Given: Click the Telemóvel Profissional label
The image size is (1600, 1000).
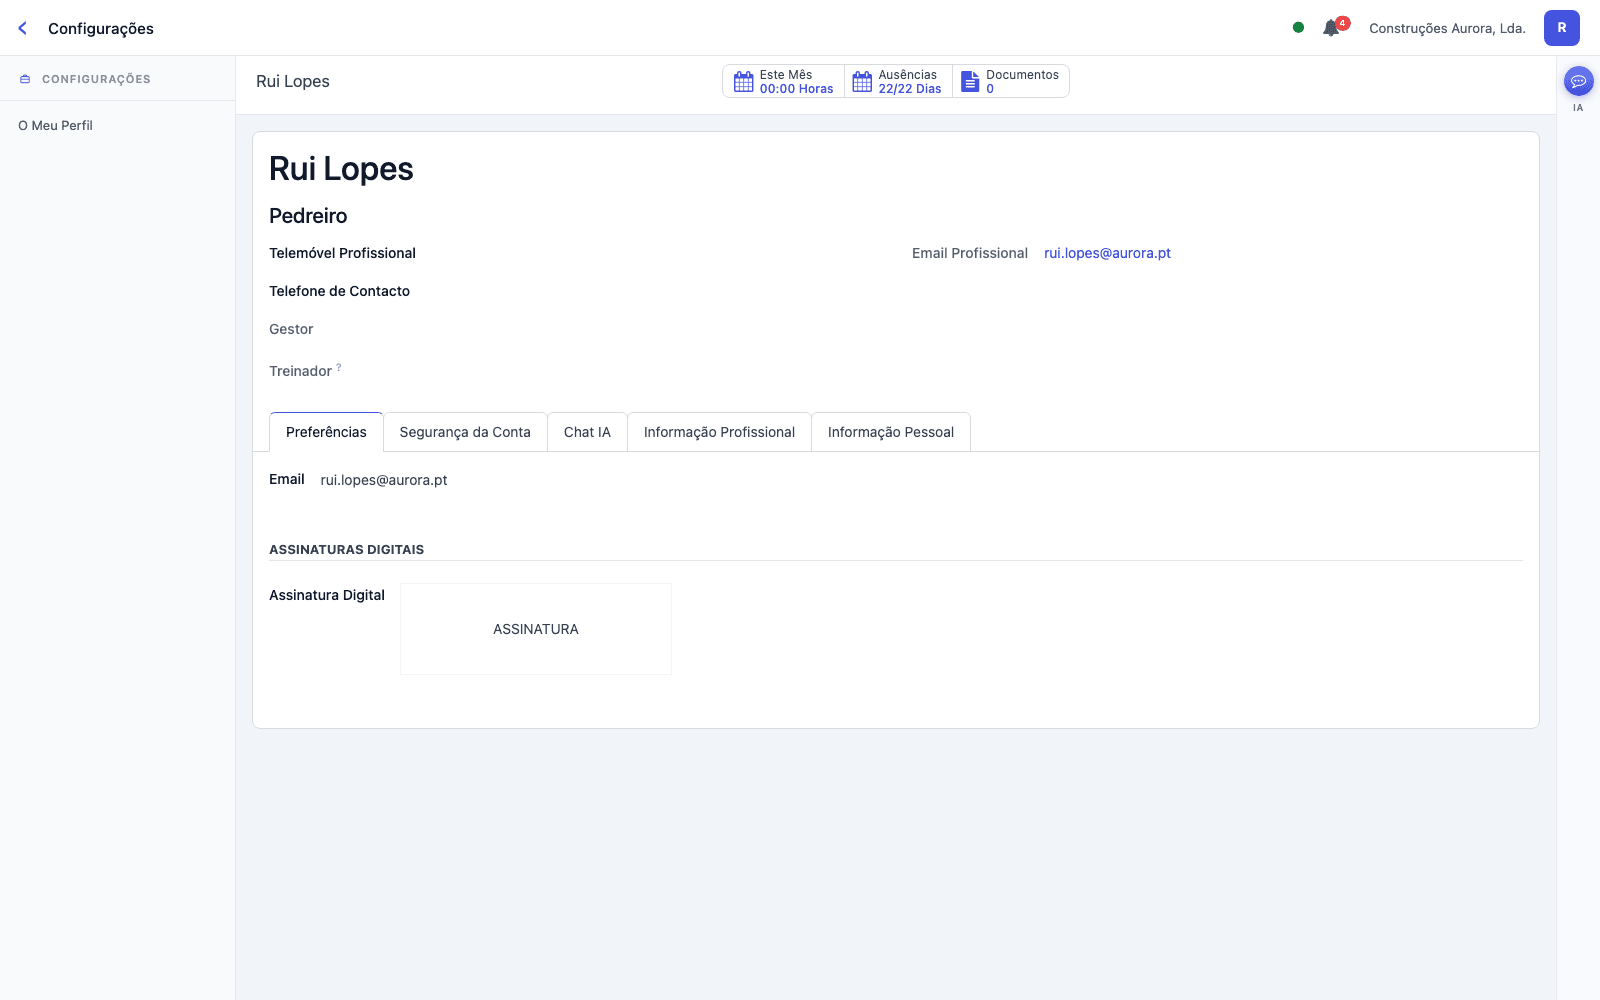Looking at the screenshot, I should click(342, 253).
